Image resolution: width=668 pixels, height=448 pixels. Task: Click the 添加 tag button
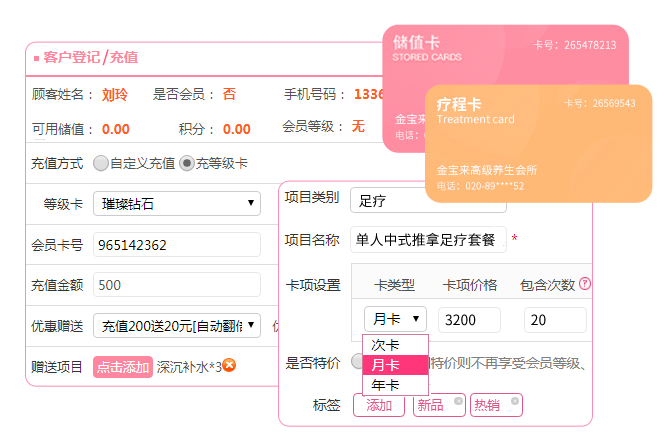click(379, 405)
